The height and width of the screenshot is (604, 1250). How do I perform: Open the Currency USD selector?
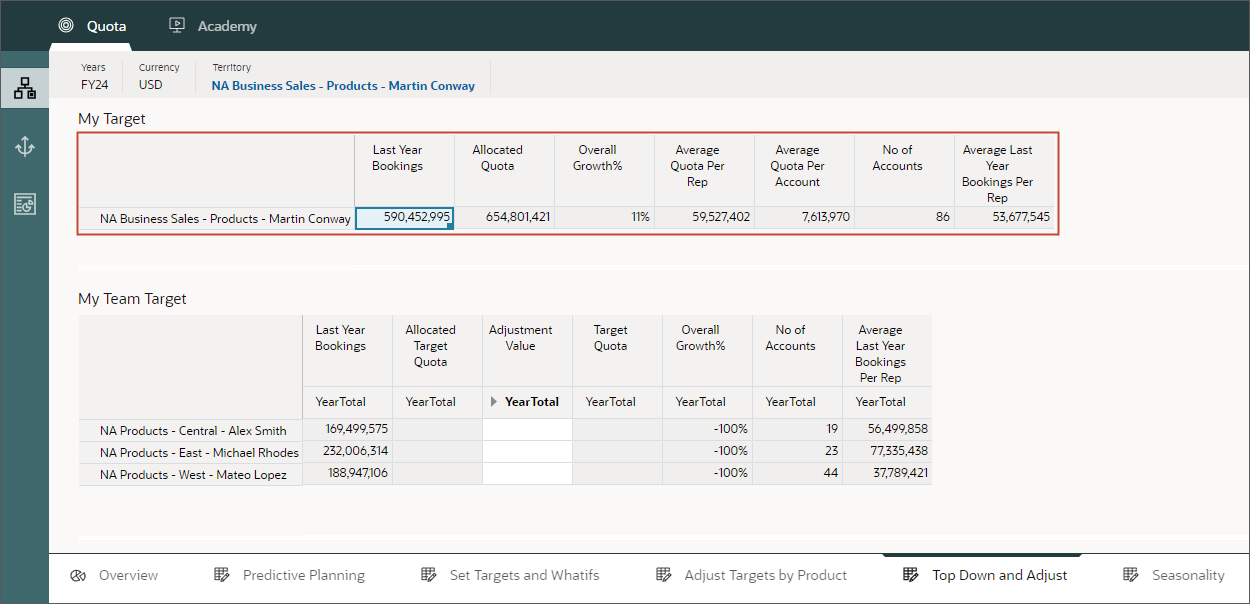[159, 76]
